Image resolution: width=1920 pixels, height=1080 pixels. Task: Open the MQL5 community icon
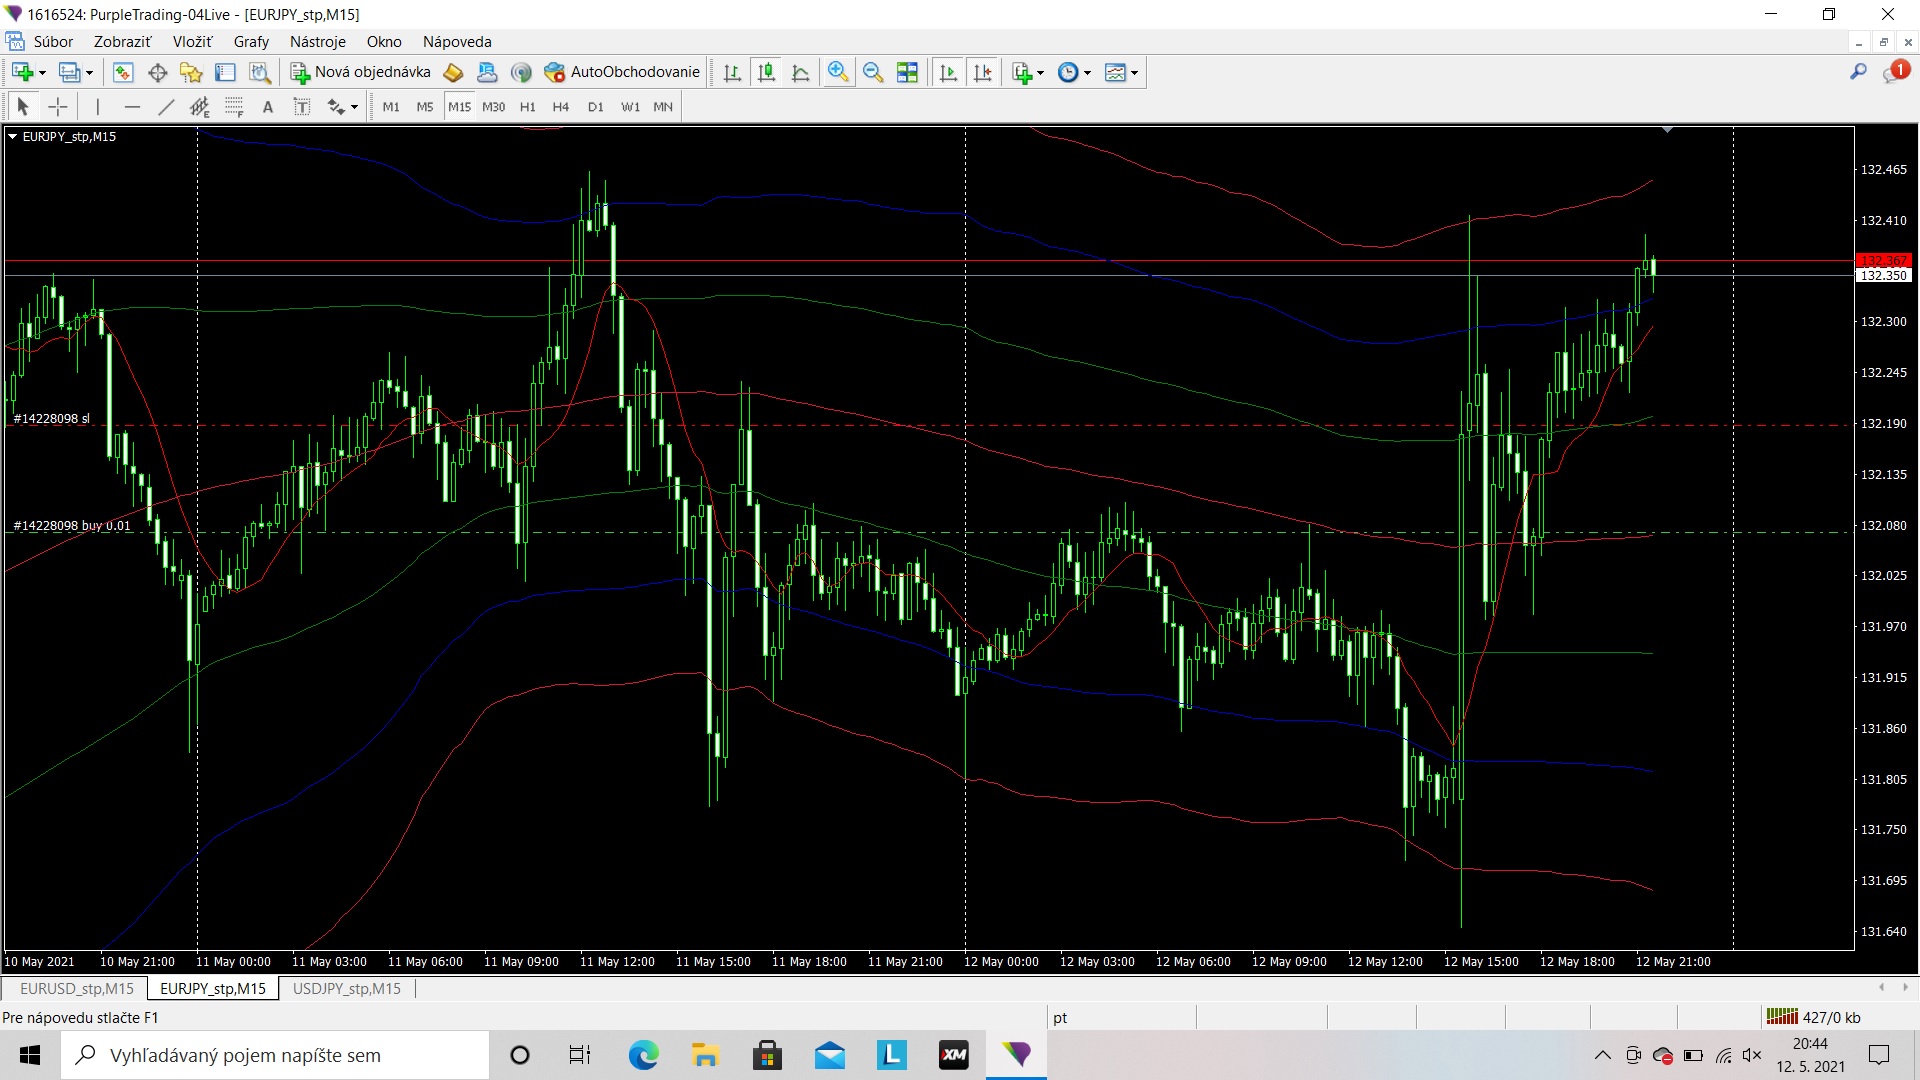coord(487,72)
